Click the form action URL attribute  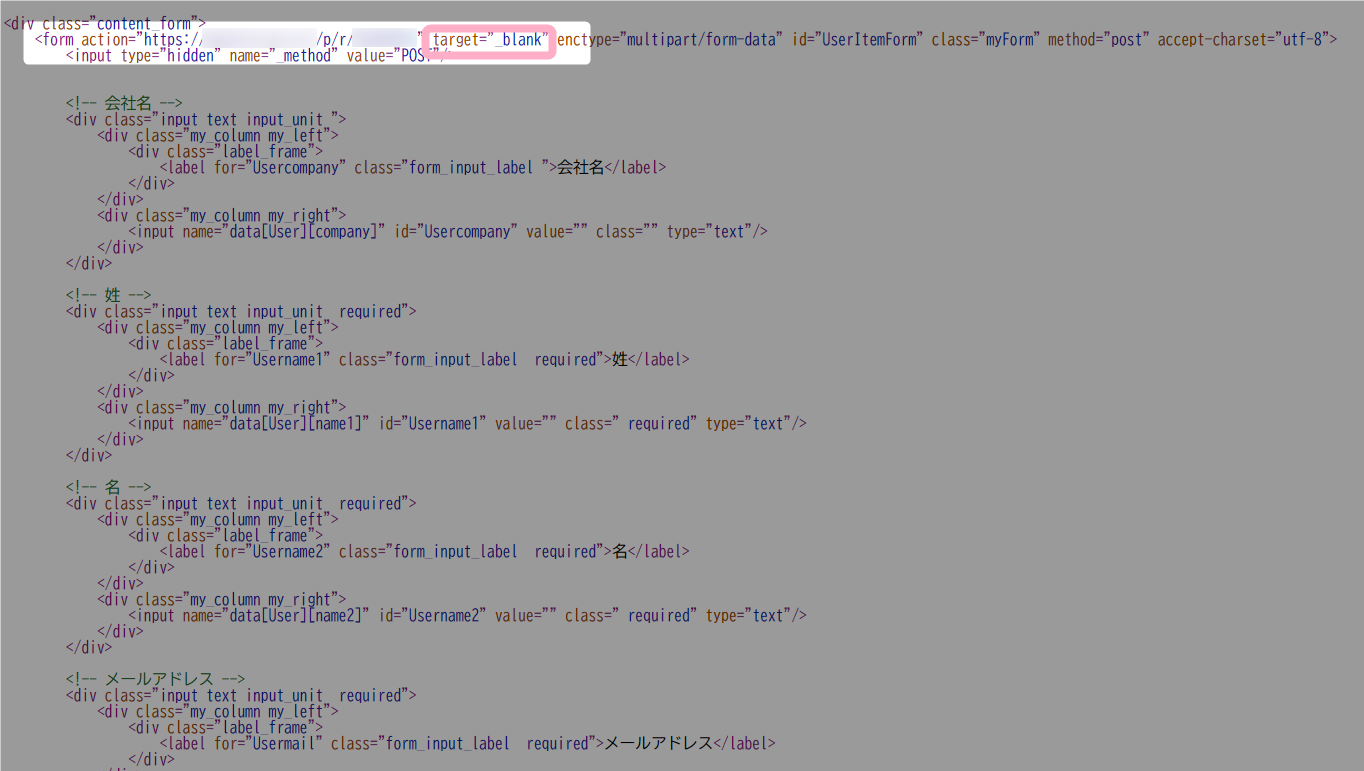click(251, 40)
